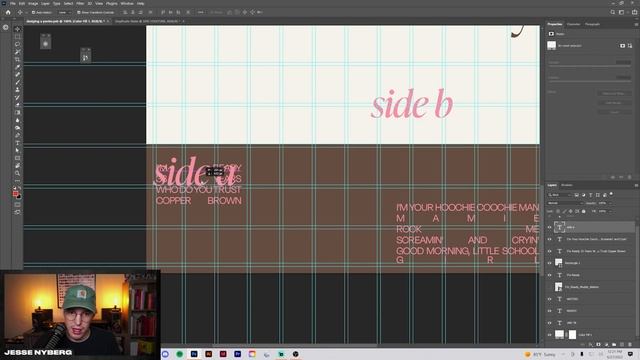Click the add layer mask icon

point(599,345)
